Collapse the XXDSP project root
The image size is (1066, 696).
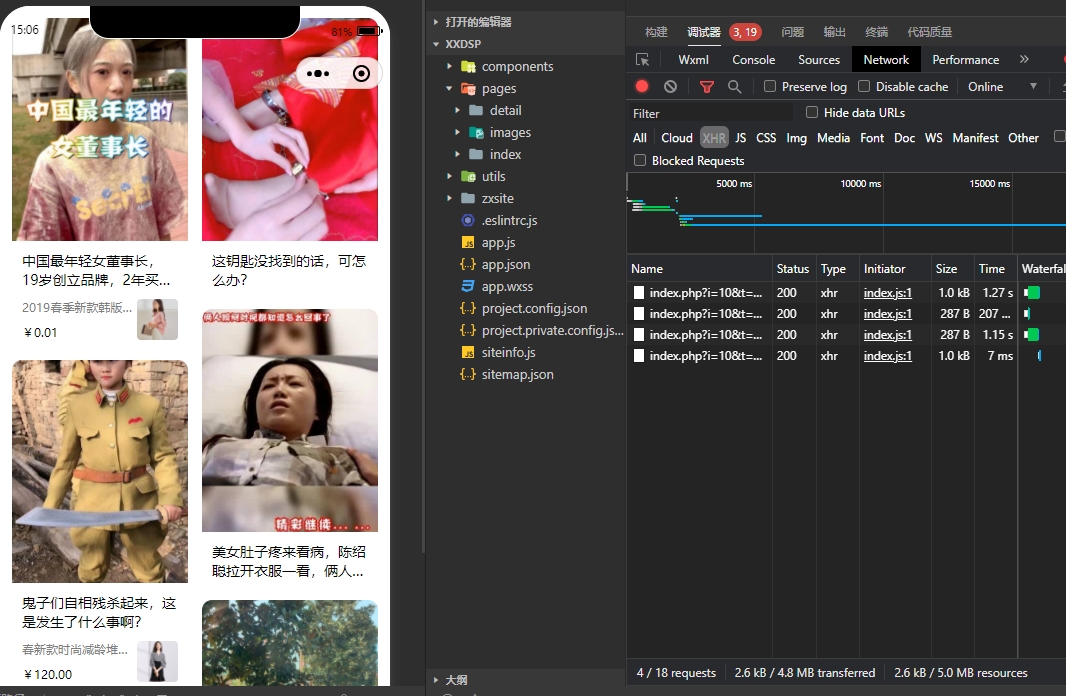coord(436,44)
